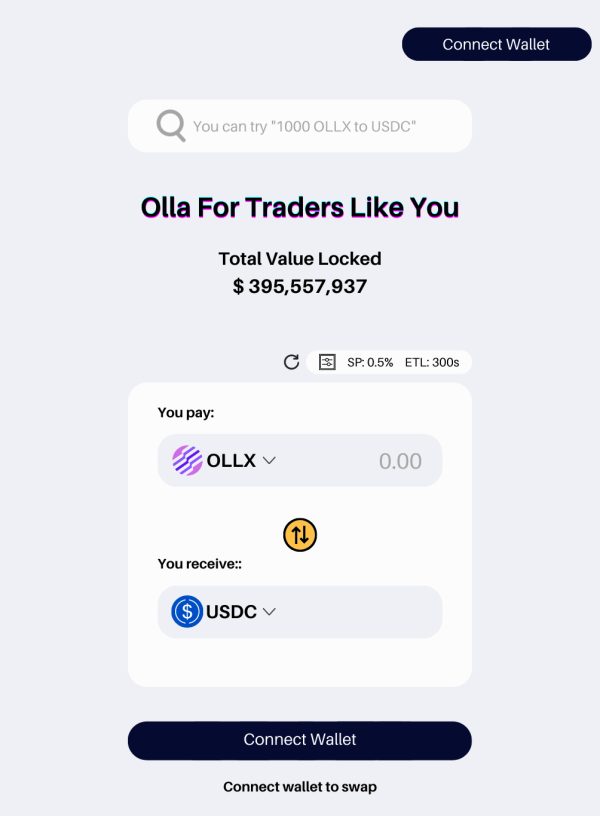Viewport: 600px width, 816px height.
Task: Click the magnifying glass search icon
Action: 171,125
